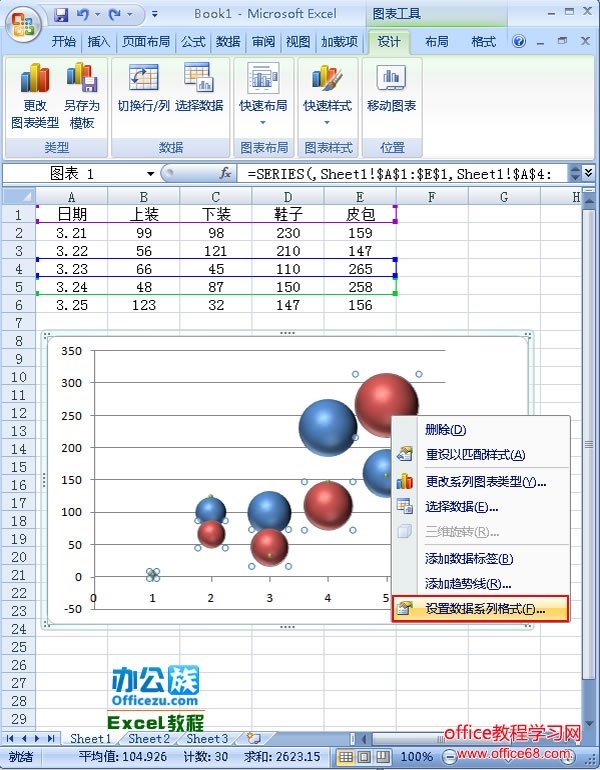Switch to Normal view status bar icon
Screen dimensions: 600x770
click(346, 757)
